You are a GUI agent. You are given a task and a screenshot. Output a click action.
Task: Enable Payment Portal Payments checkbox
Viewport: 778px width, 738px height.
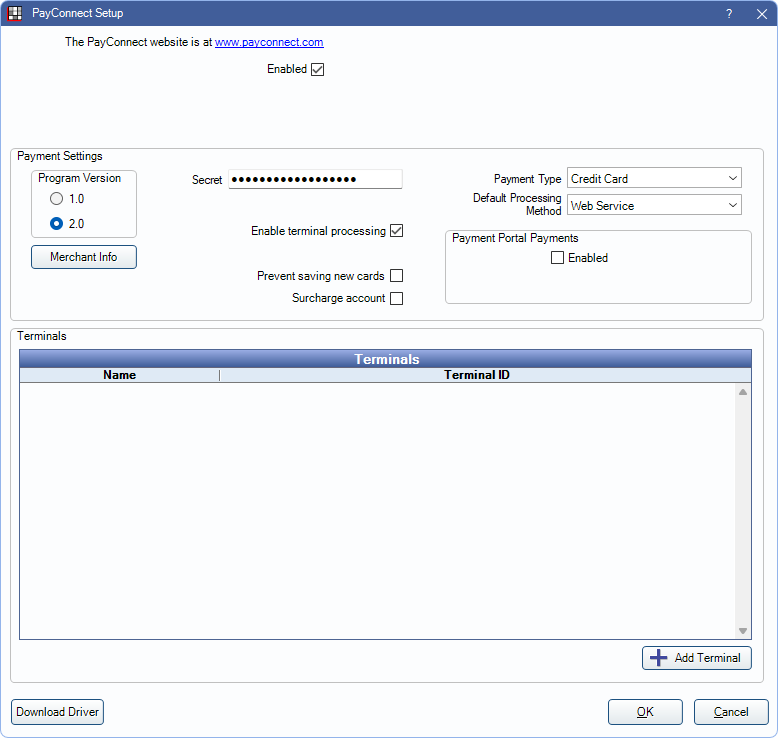[x=557, y=258]
